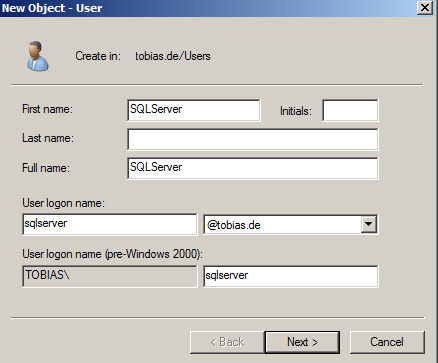Focus the First name text field
The width and height of the screenshot is (438, 363).
click(x=194, y=110)
